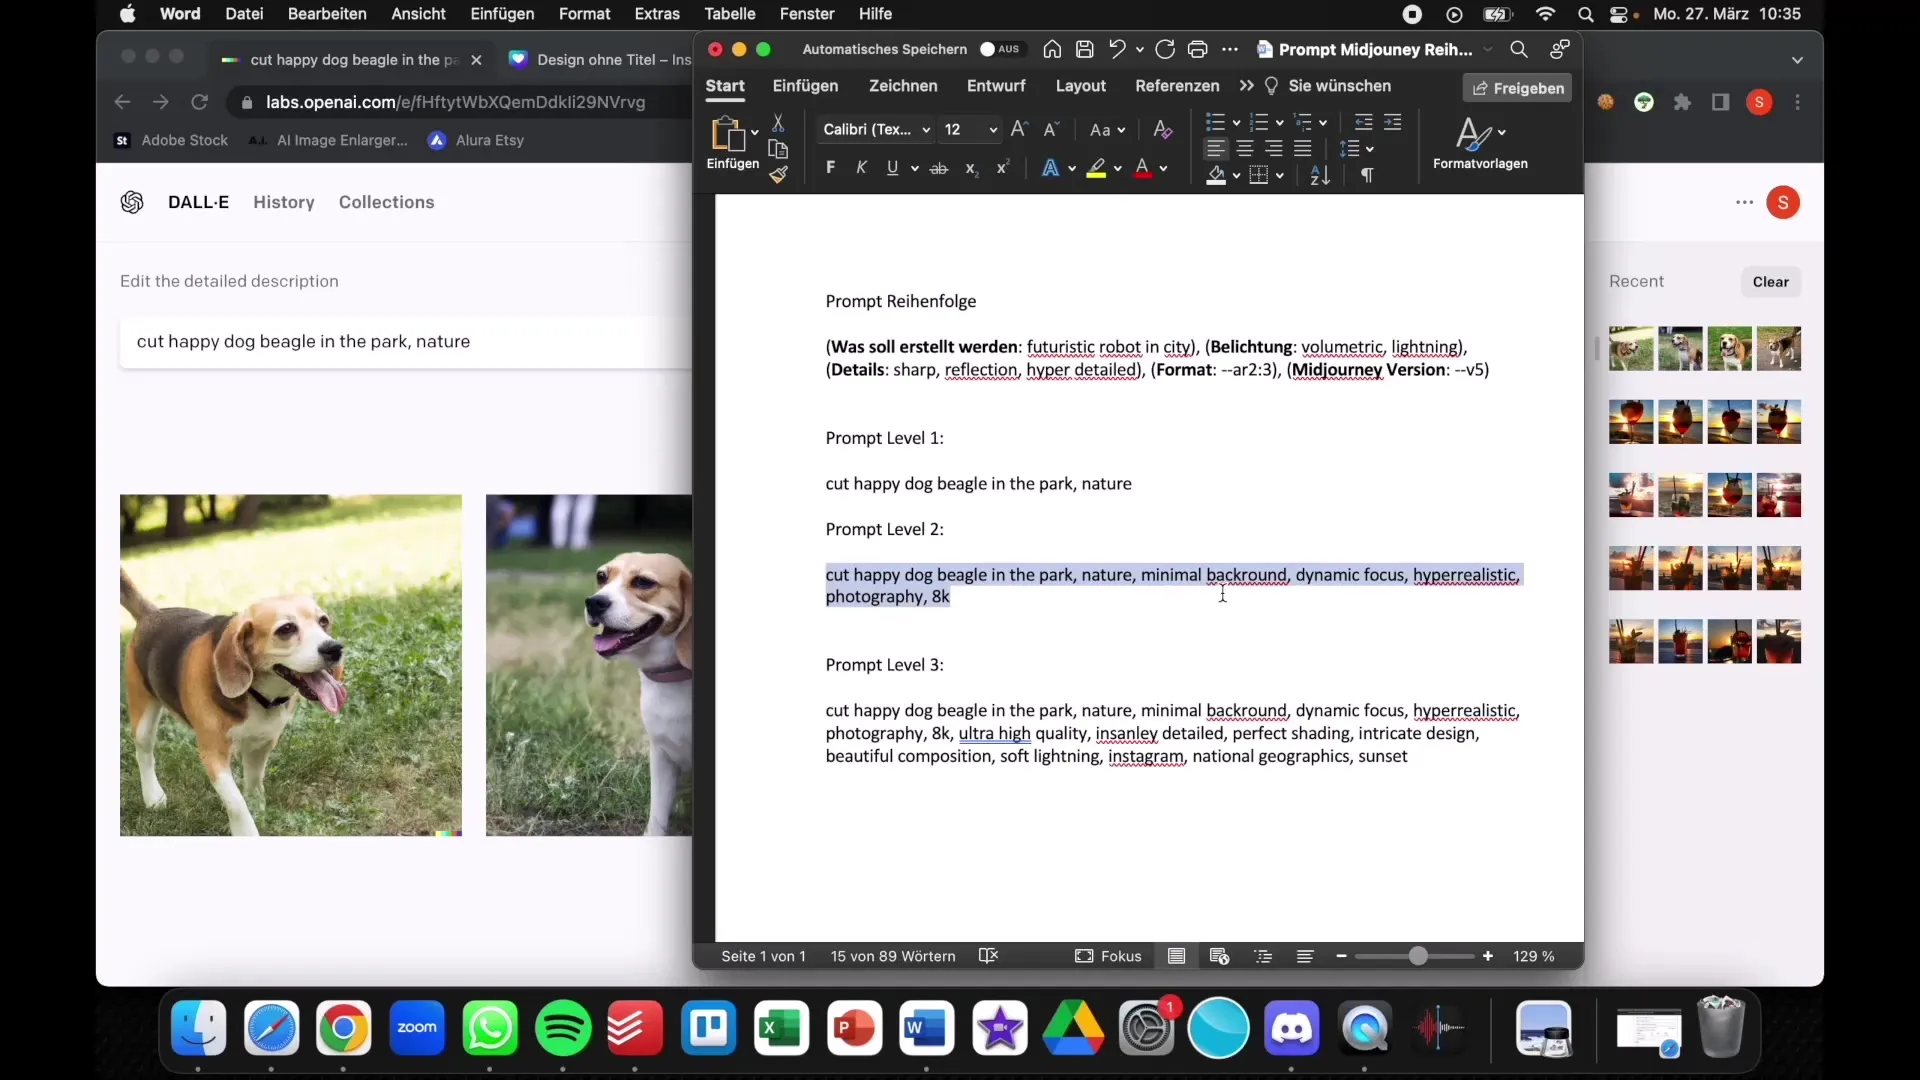Click the red font color button

click(1143, 169)
